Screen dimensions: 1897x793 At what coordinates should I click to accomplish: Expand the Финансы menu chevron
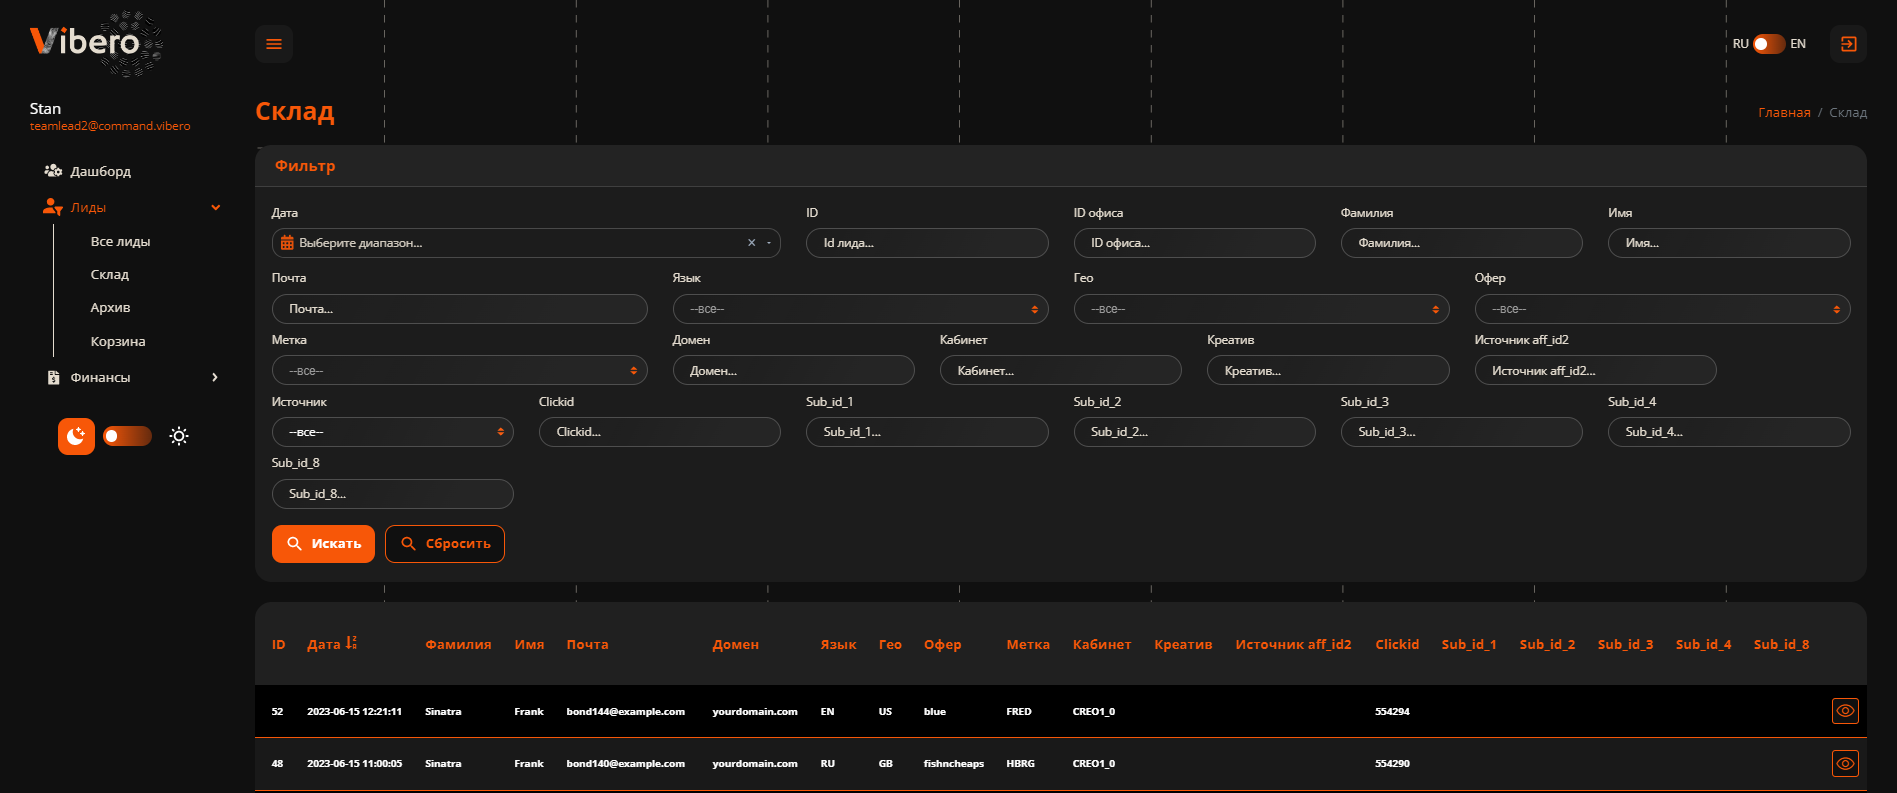tap(215, 377)
